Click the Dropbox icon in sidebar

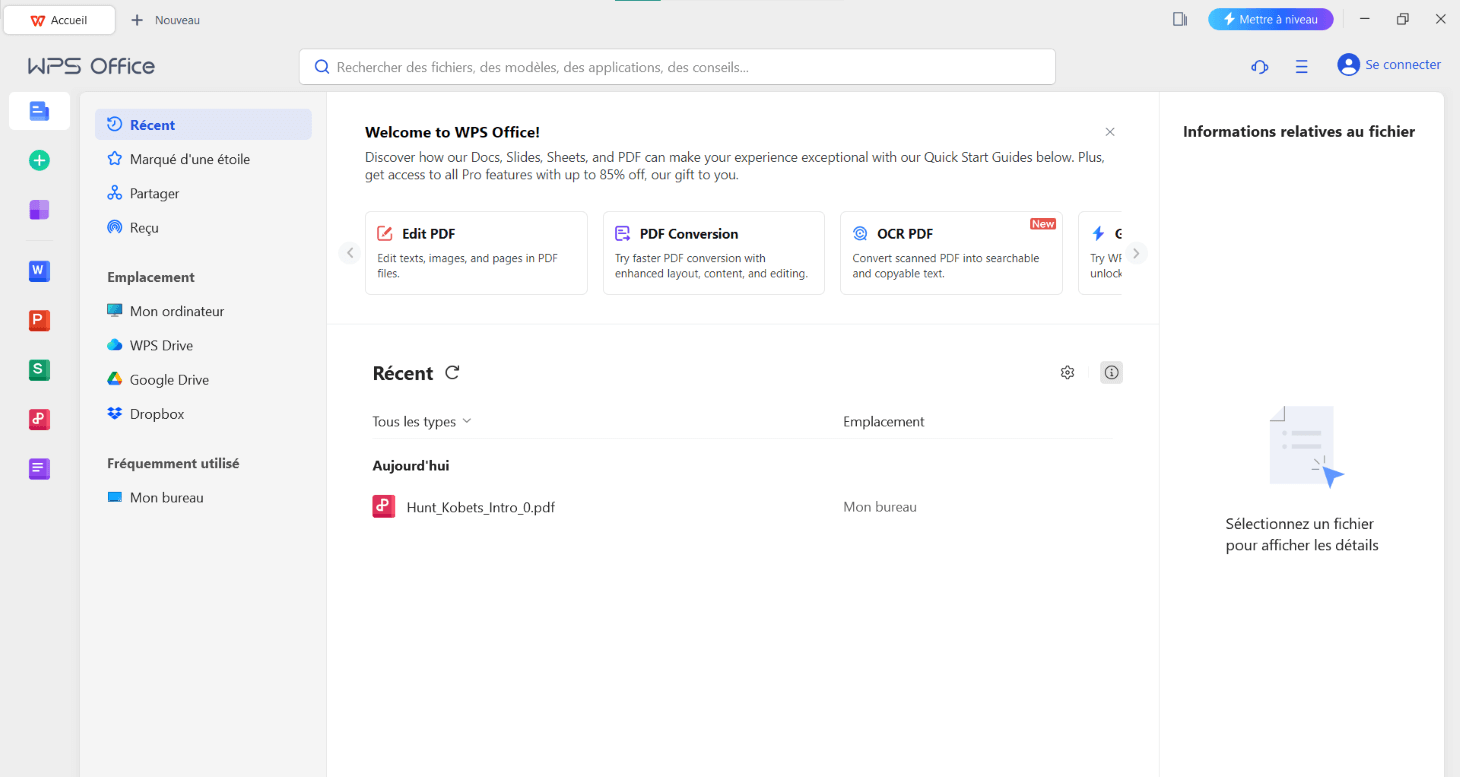115,414
